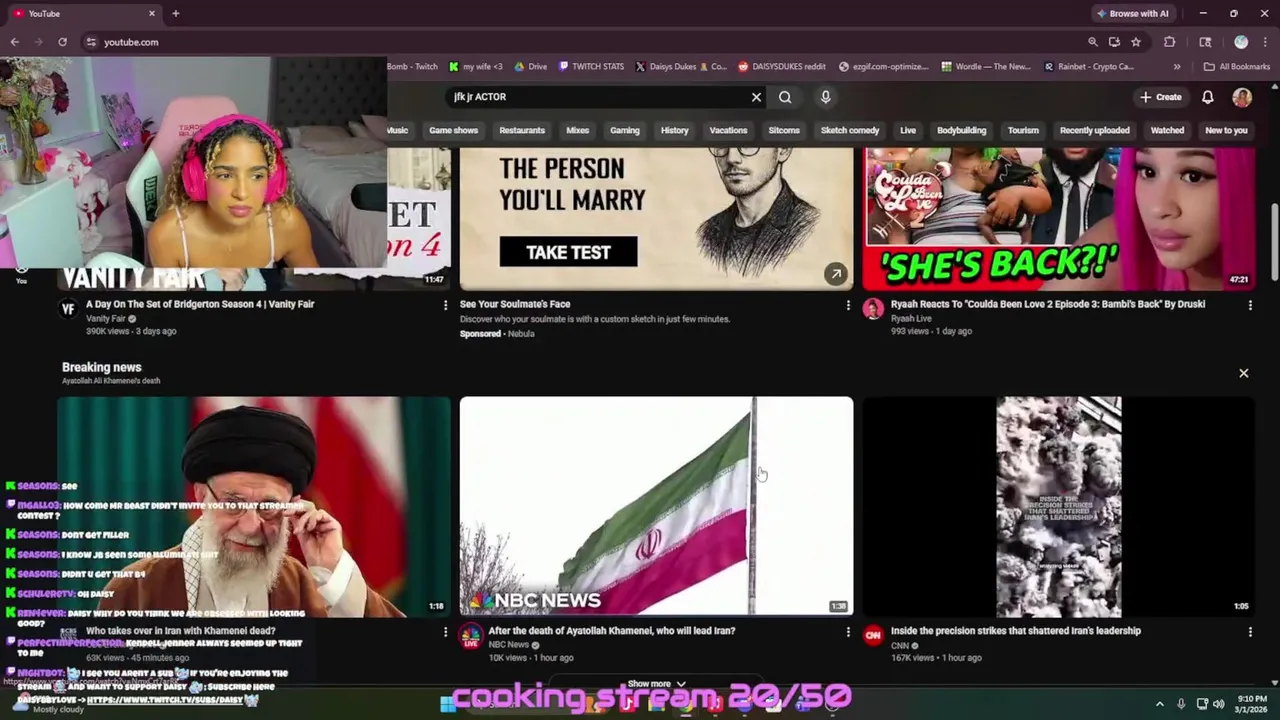Reload the page with the refresh icon
The image size is (1280, 720).
(62, 42)
